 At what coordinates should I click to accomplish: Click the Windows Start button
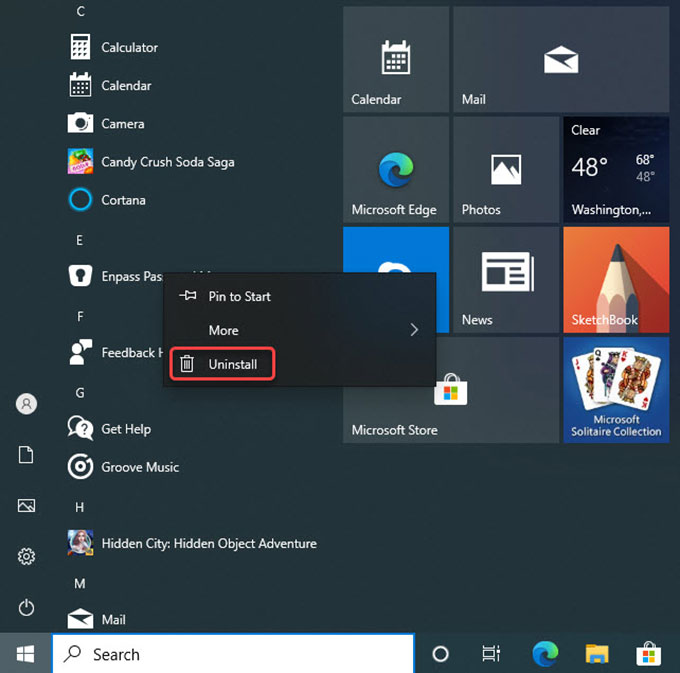tap(25, 653)
